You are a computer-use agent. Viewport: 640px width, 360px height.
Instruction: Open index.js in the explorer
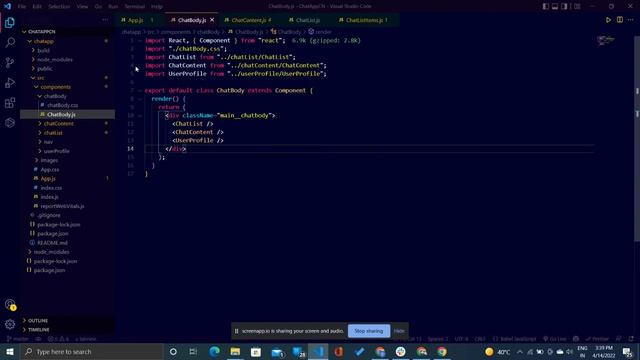tap(49, 197)
